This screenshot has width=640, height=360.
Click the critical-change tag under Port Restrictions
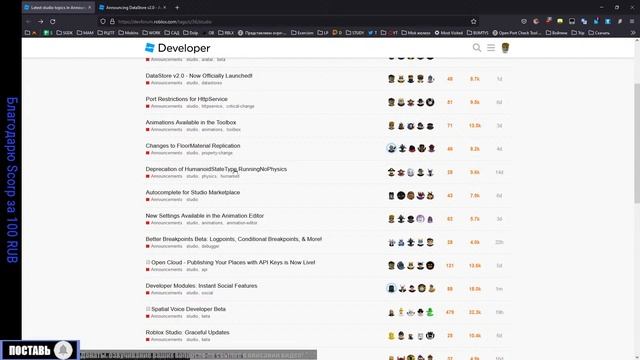point(240,106)
